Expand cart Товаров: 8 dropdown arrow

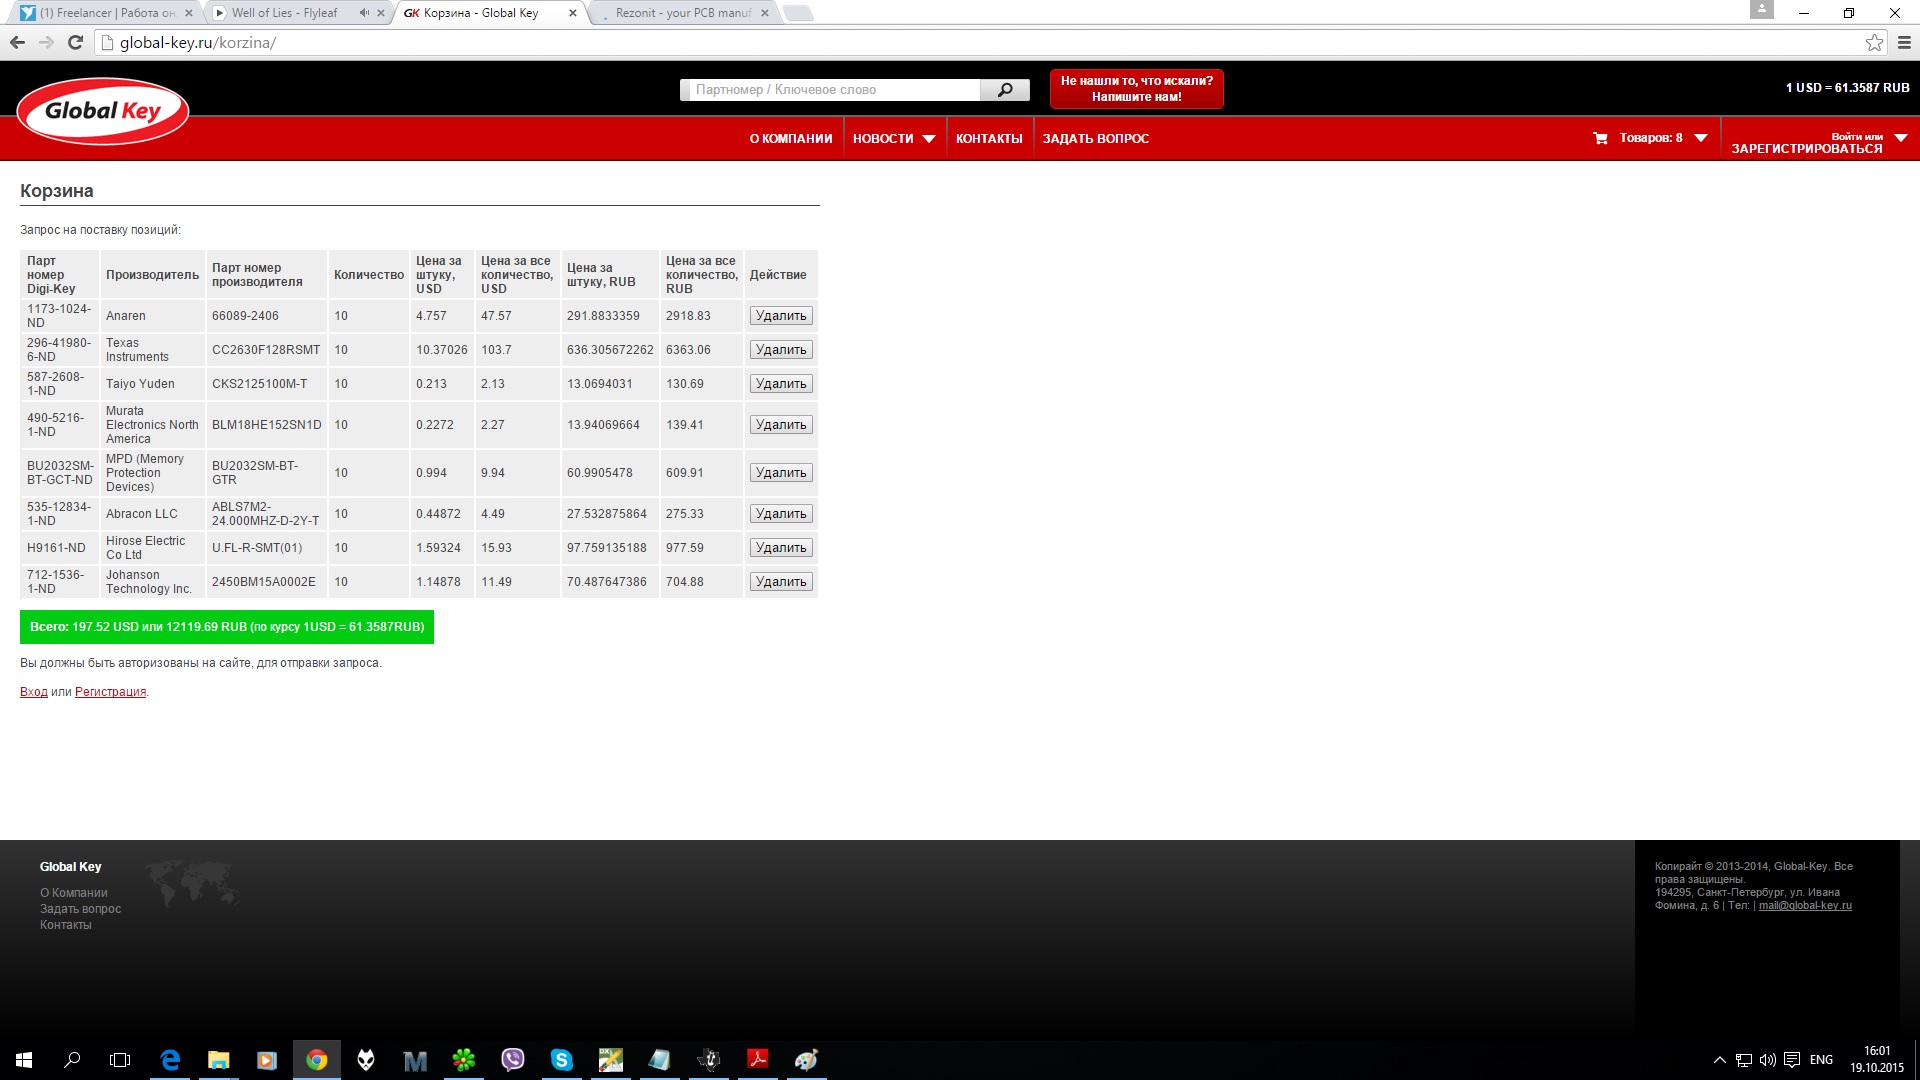click(x=1701, y=138)
